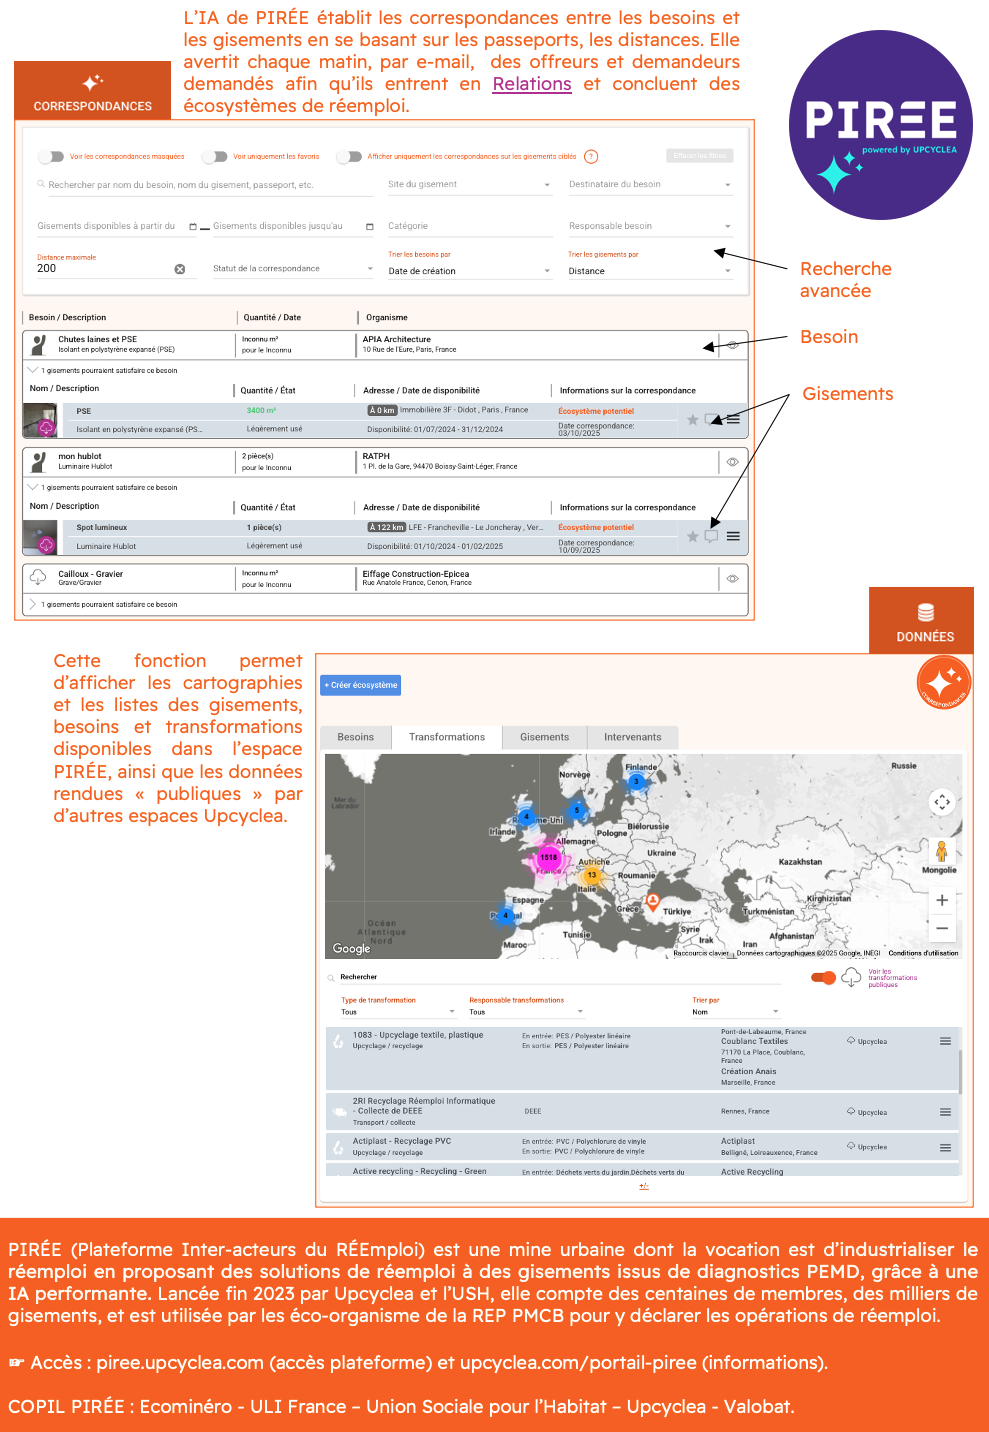Screen dimensions: 989x1432
Task: Click the Créer écosystème button
Action: [x=361, y=686]
